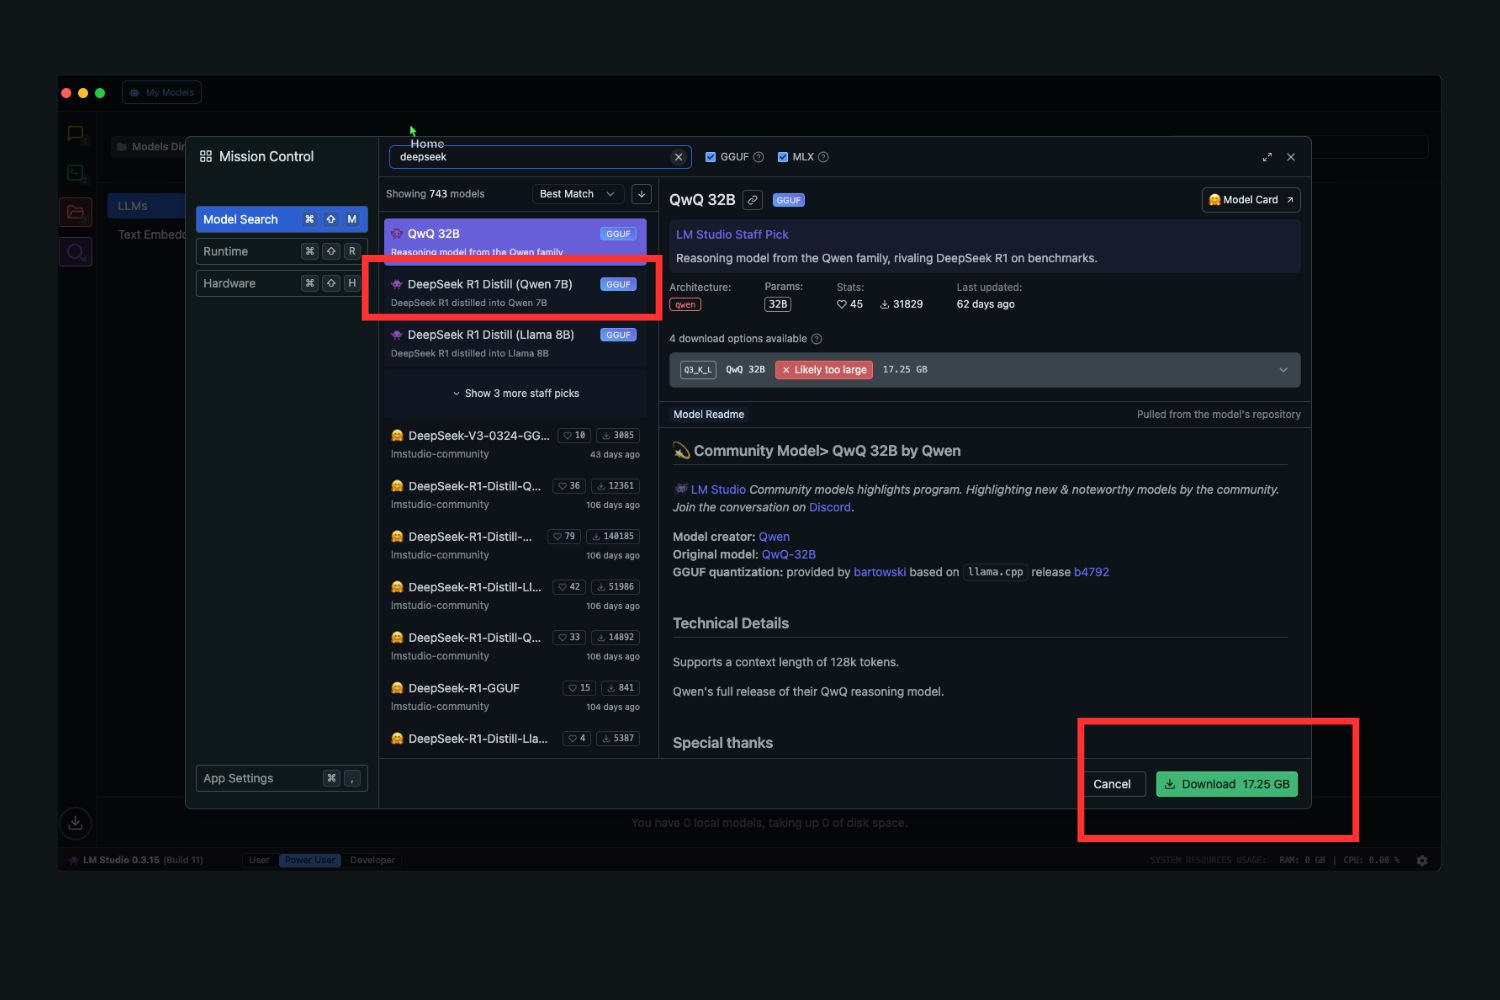Copy QwQ 32B link via chain icon
1500x1000 pixels.
753,200
